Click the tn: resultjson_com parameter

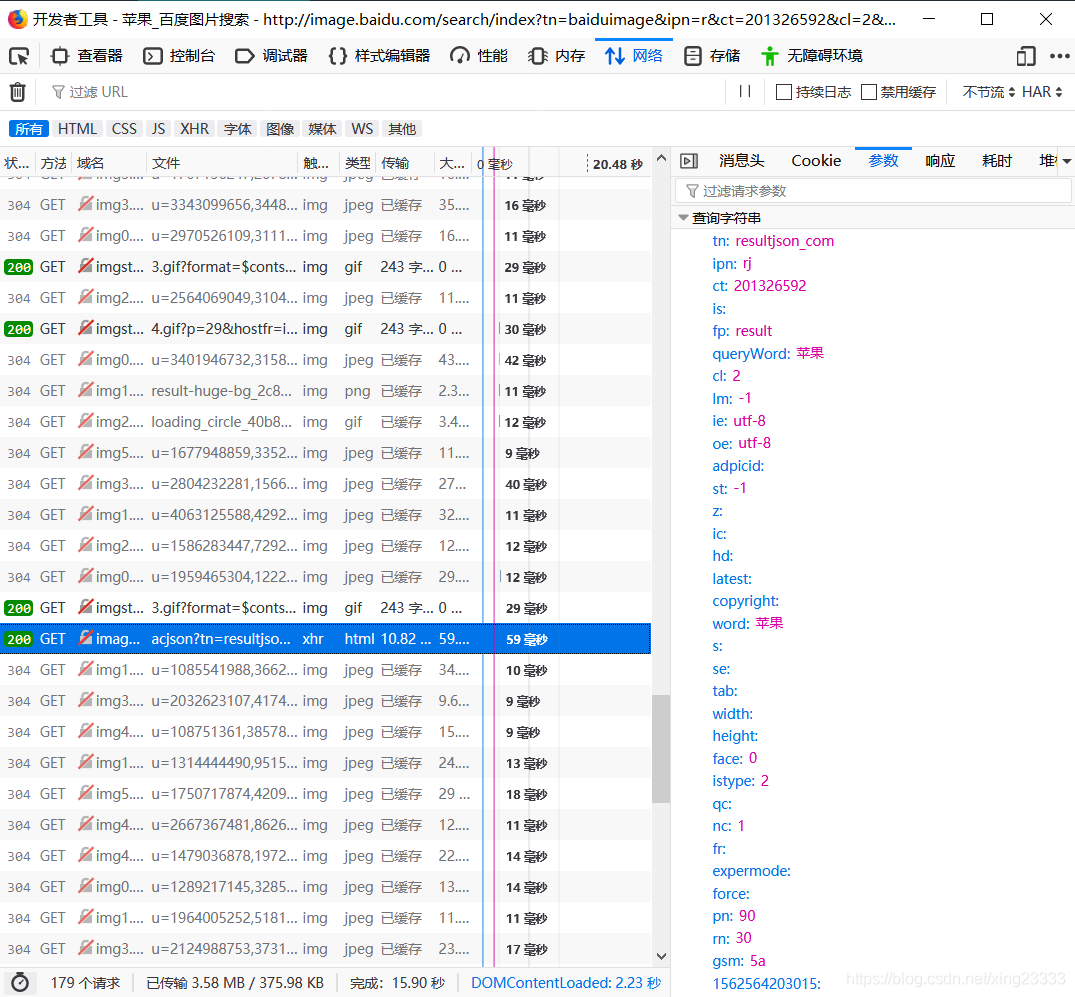773,241
